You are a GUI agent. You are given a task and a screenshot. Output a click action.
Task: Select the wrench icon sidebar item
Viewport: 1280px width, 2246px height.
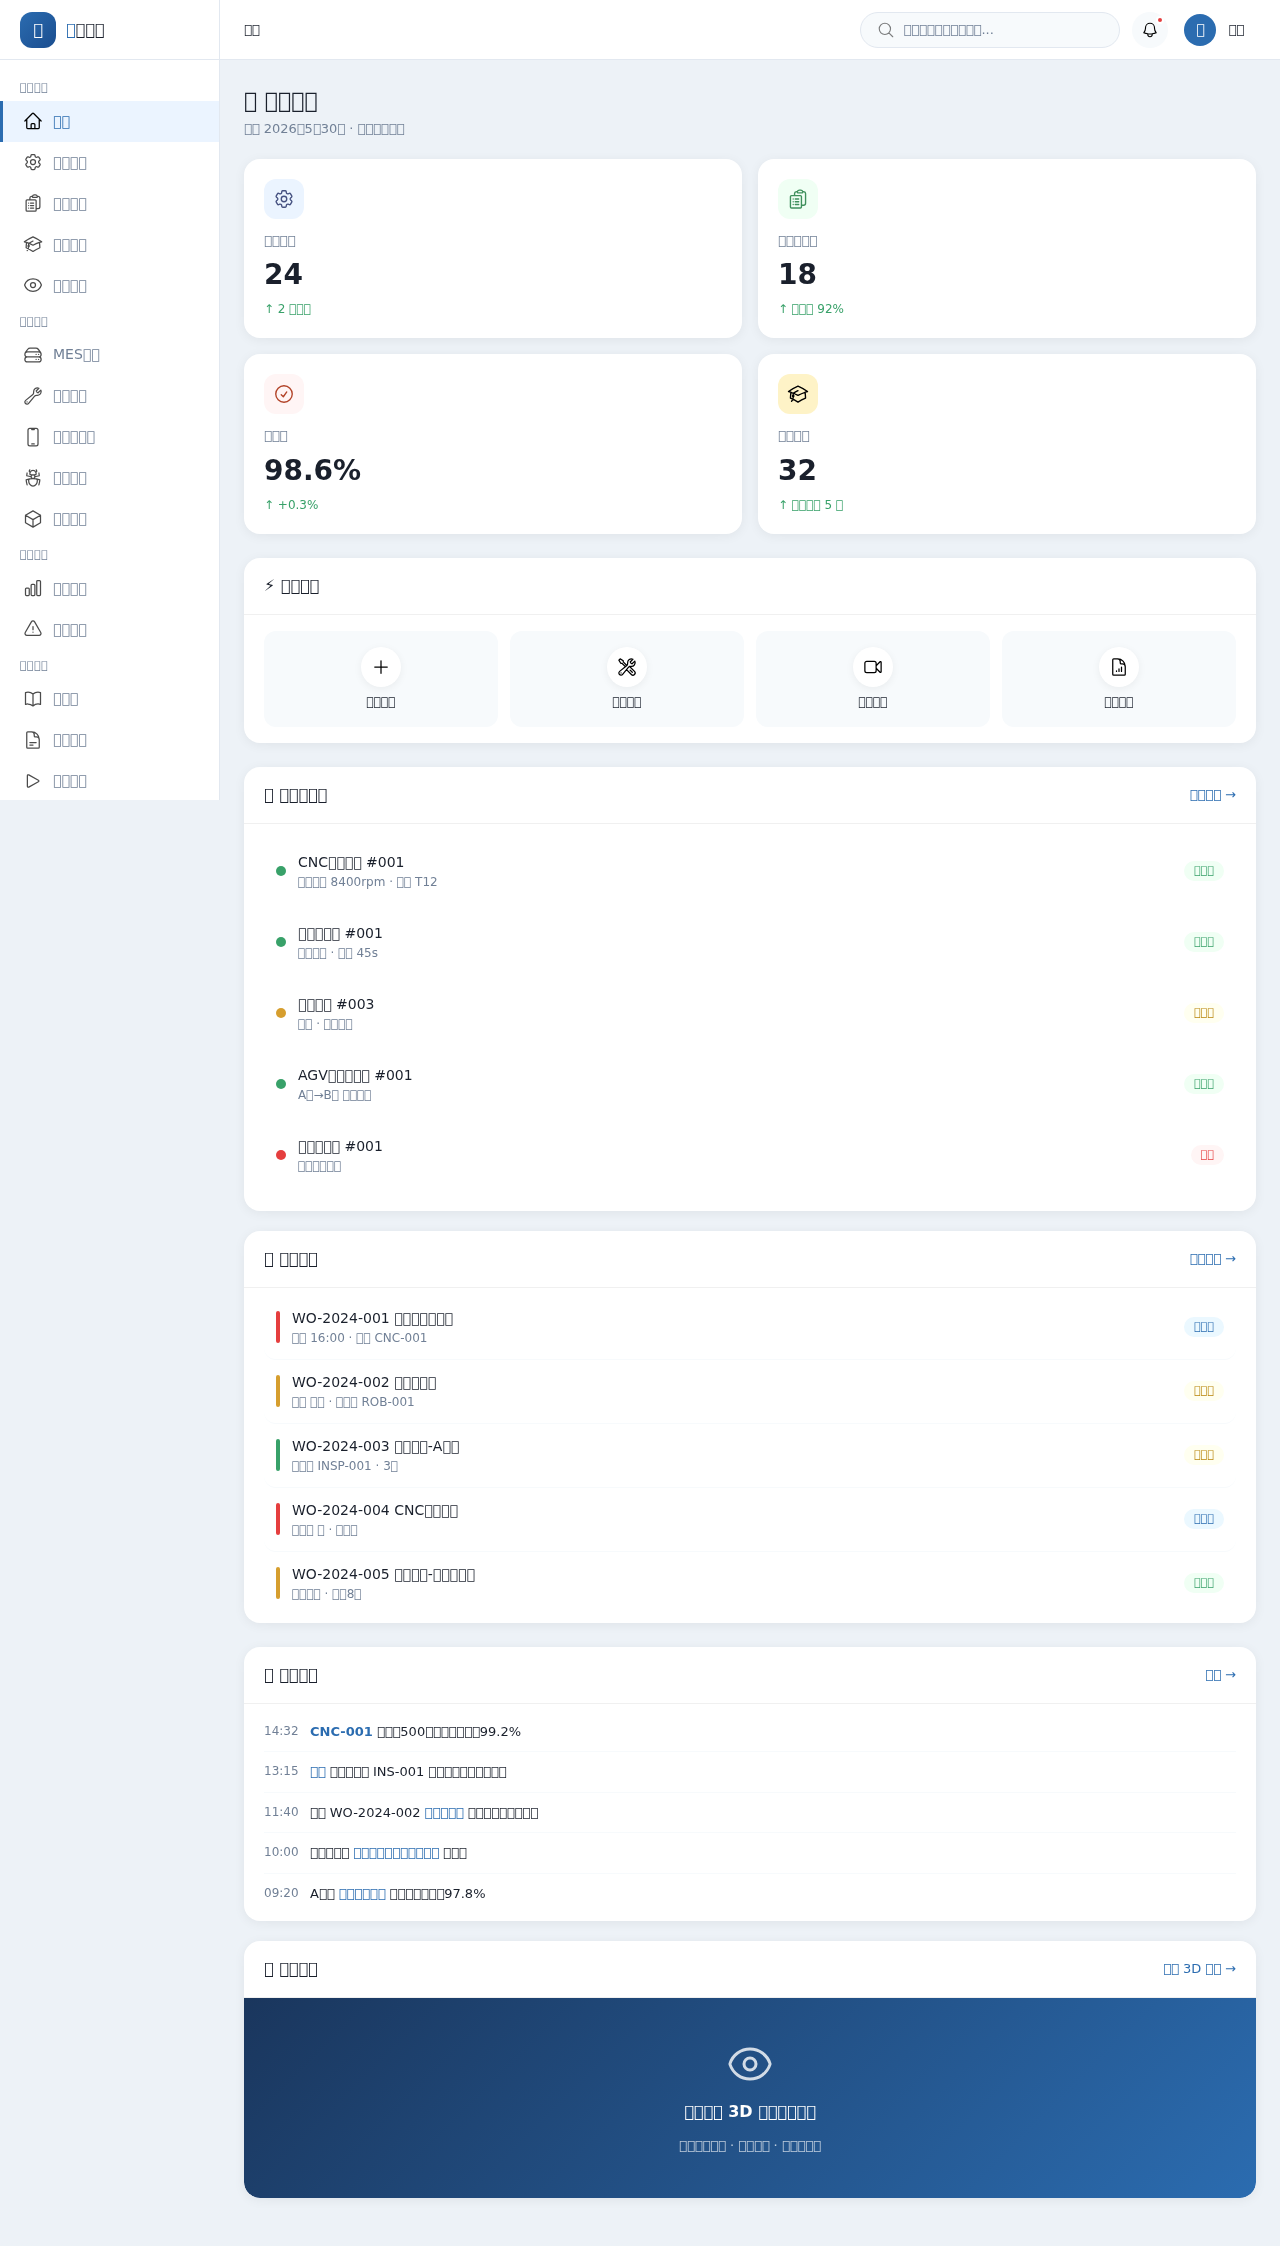[x=109, y=396]
